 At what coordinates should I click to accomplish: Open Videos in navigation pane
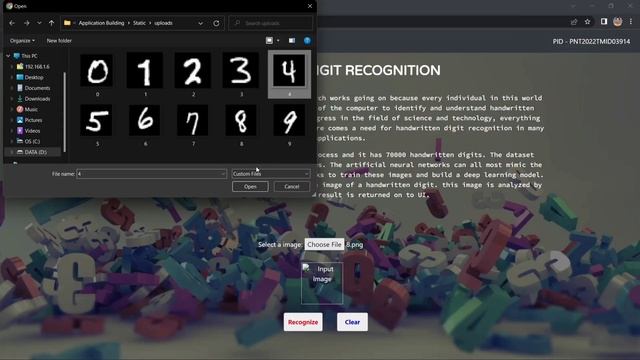coord(32,131)
